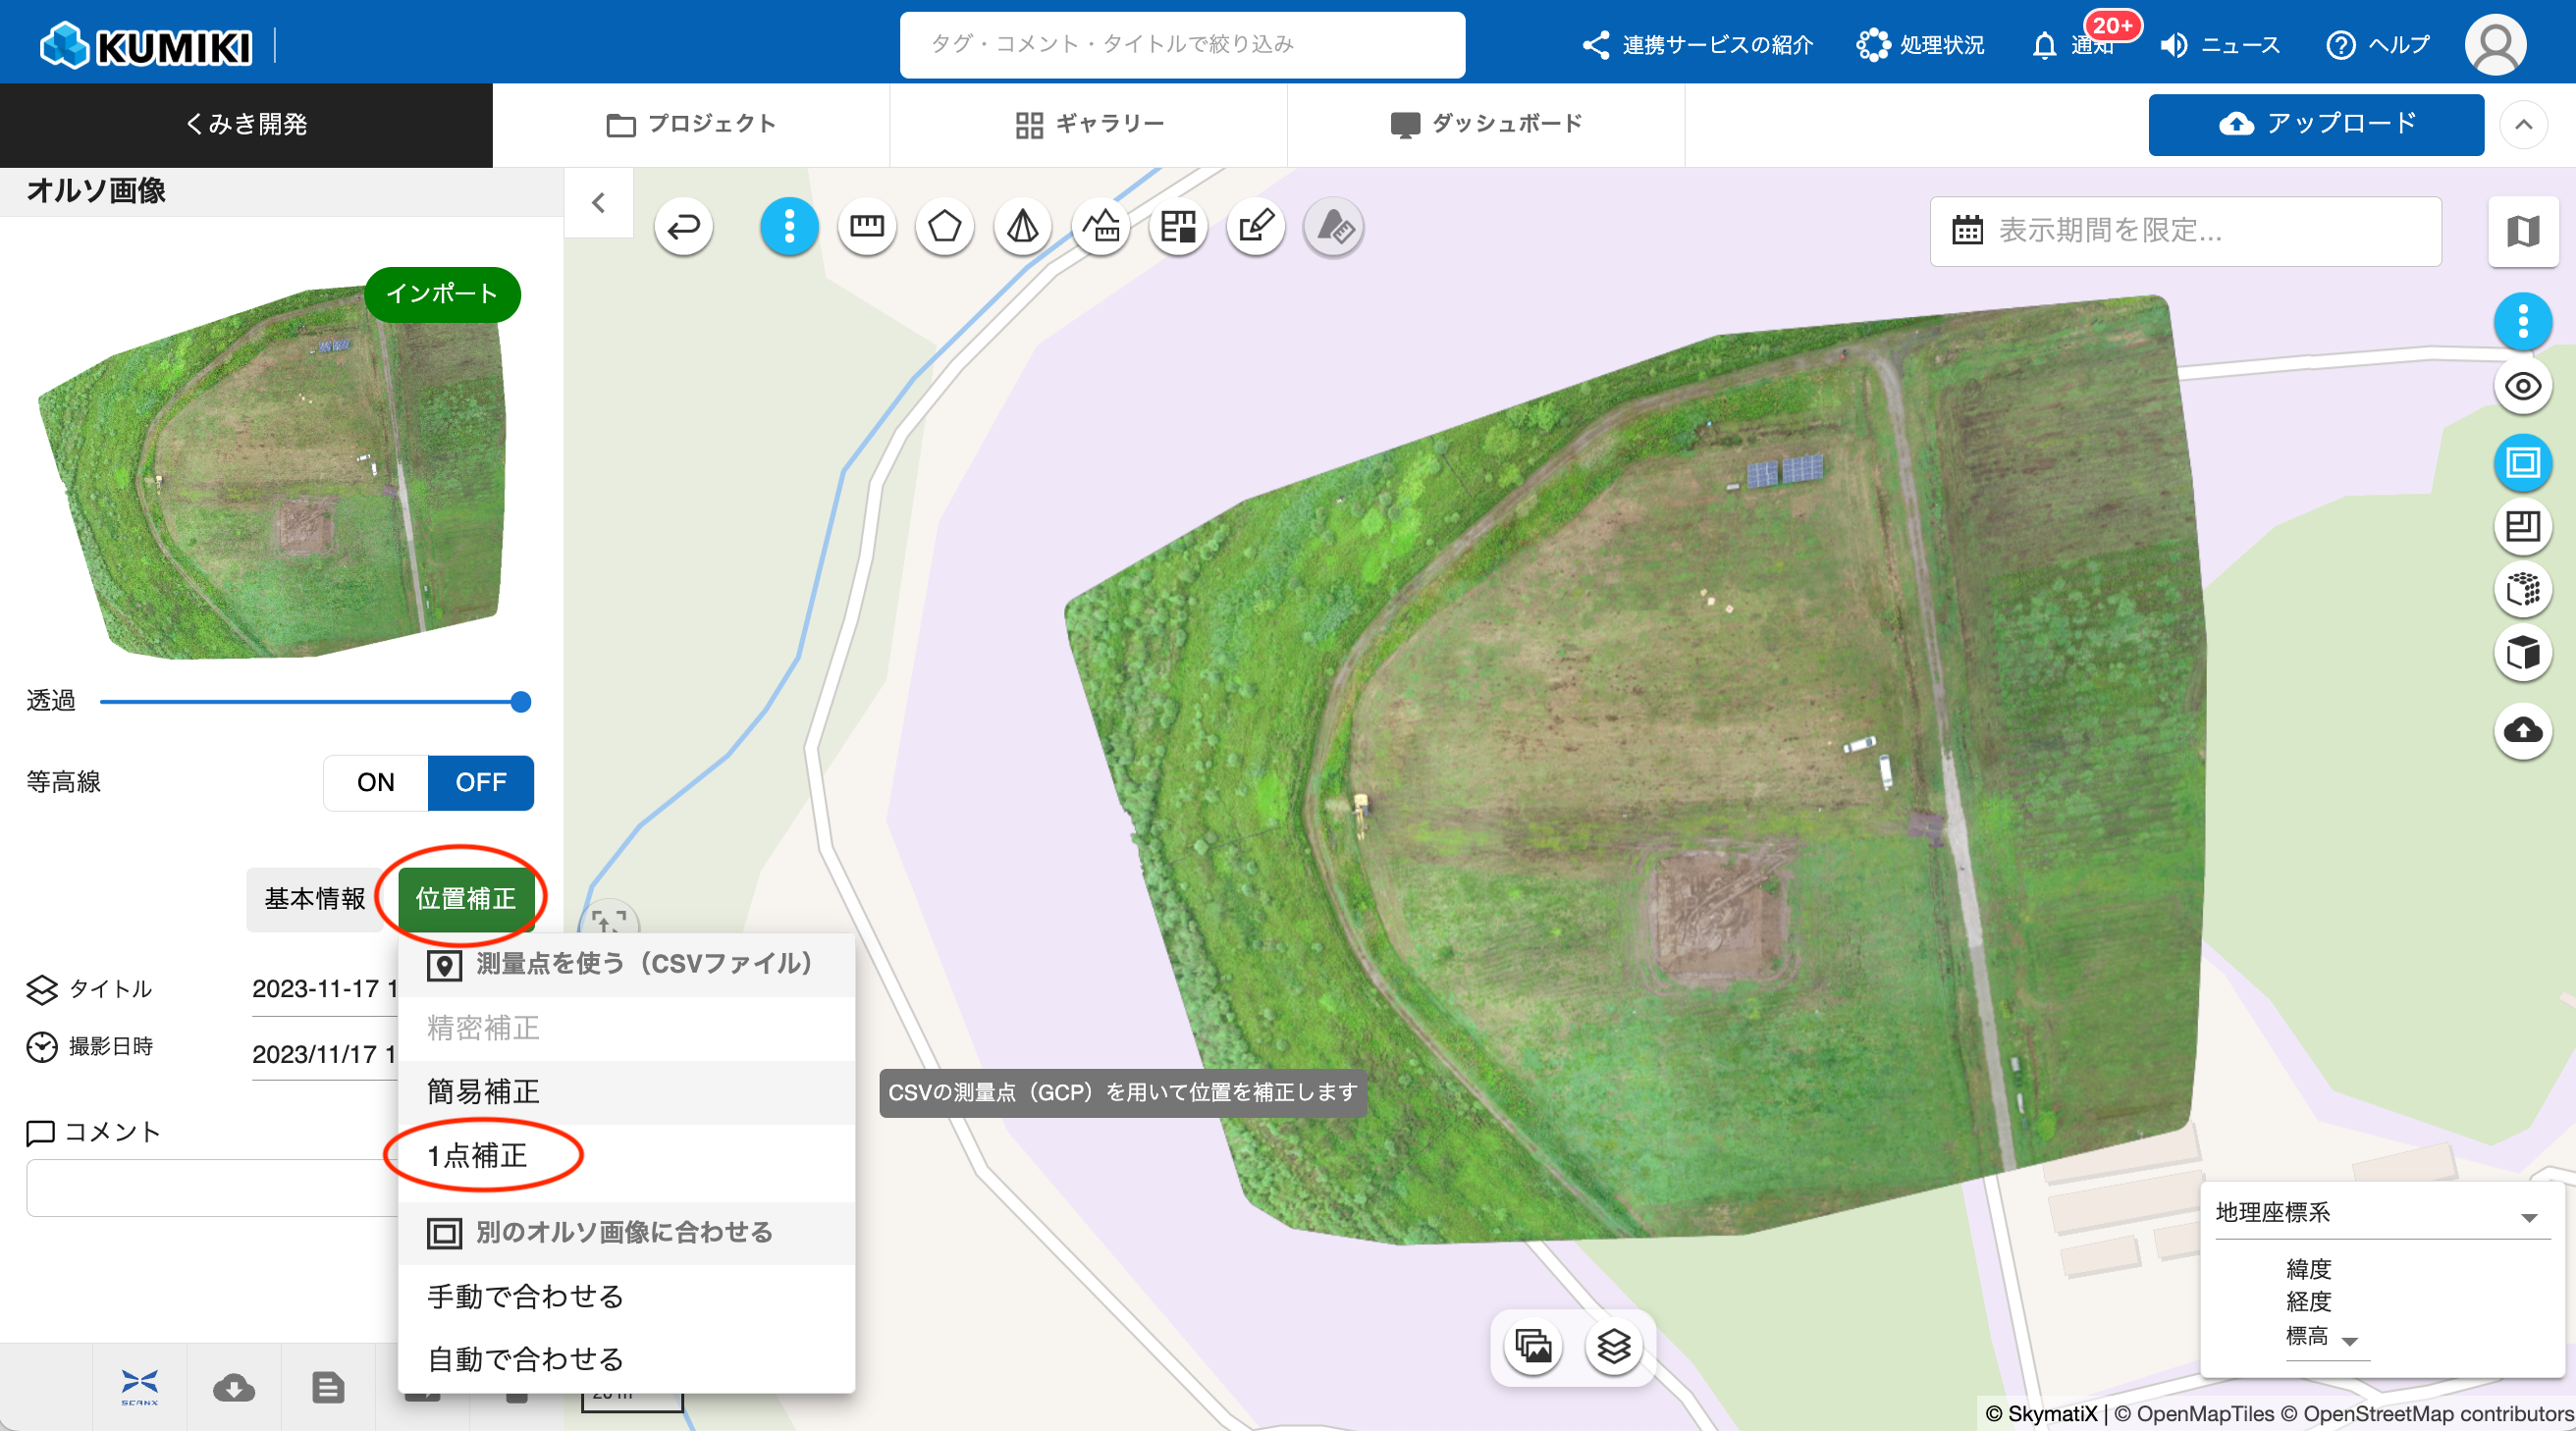Open the layers stack icon at bottom

[x=1613, y=1346]
